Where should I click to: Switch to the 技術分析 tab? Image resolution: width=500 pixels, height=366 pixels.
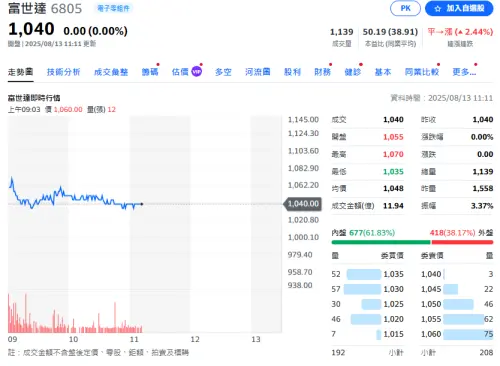63,72
